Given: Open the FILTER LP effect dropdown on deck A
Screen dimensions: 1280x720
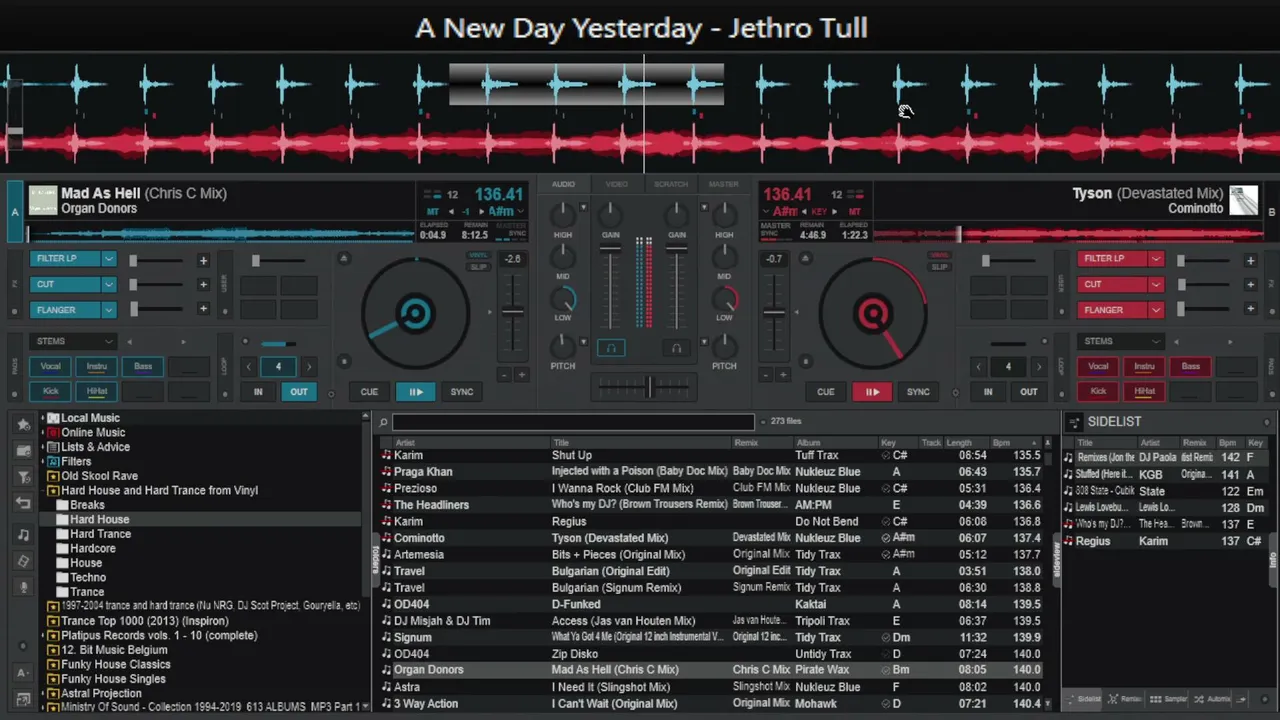Looking at the screenshot, I should pos(109,259).
